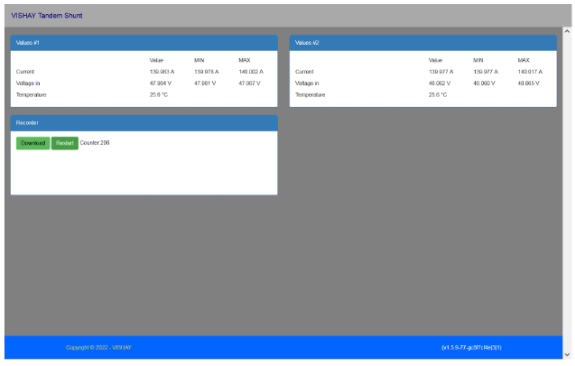Click the Voltage in label in Values #1
This screenshot has height=366, width=575.
(28, 83)
